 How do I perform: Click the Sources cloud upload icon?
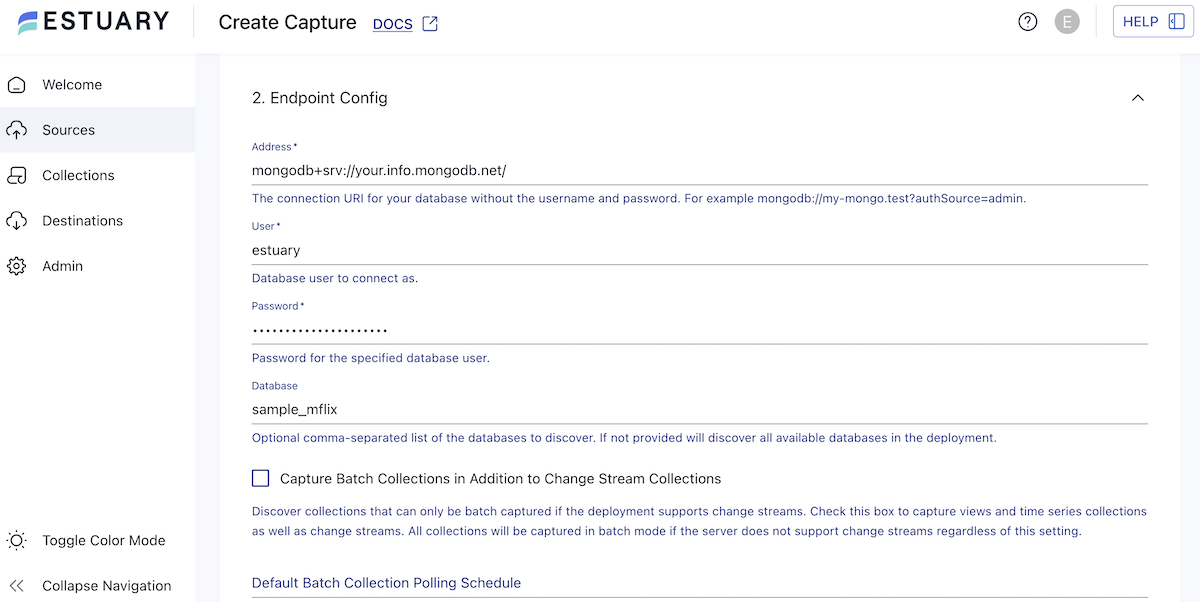click(17, 130)
